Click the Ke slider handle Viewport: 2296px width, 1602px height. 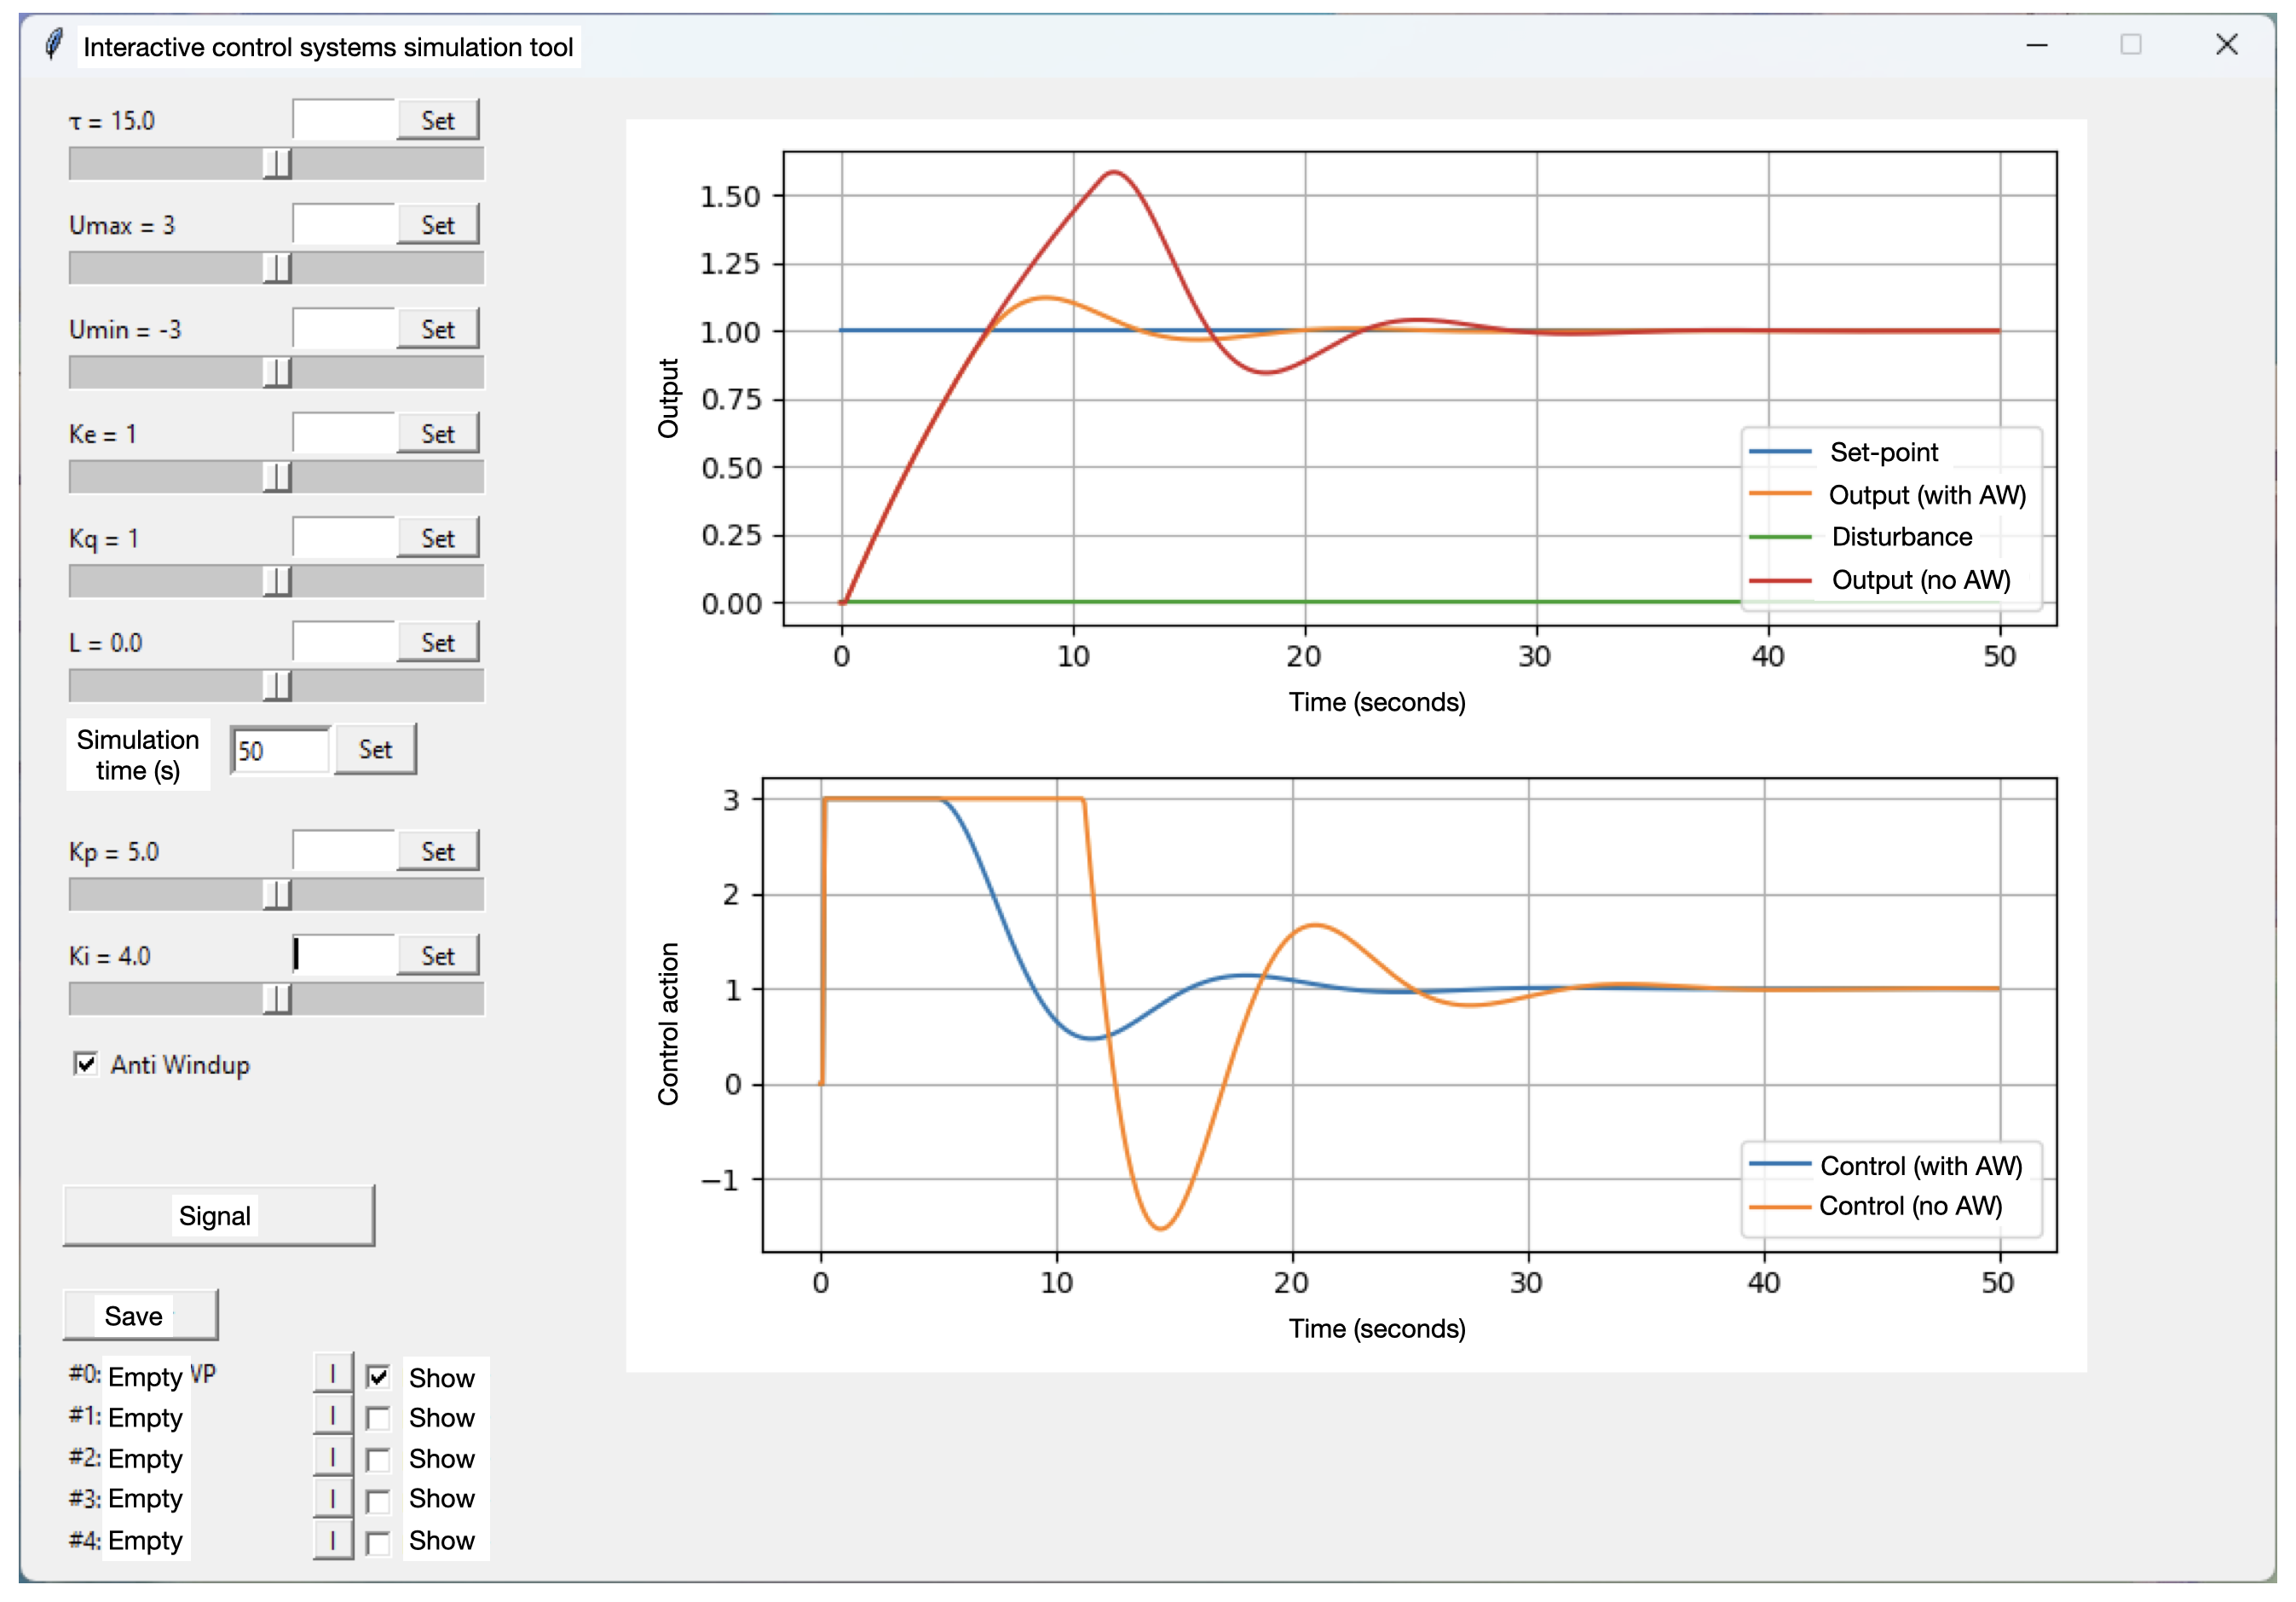[x=277, y=477]
